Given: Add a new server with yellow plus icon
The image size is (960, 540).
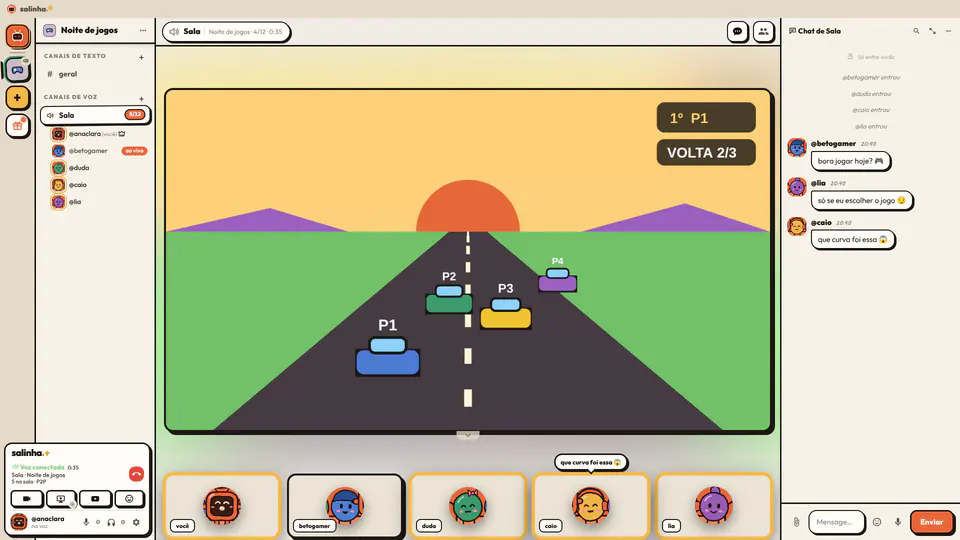Looking at the screenshot, I should click(x=17, y=98).
